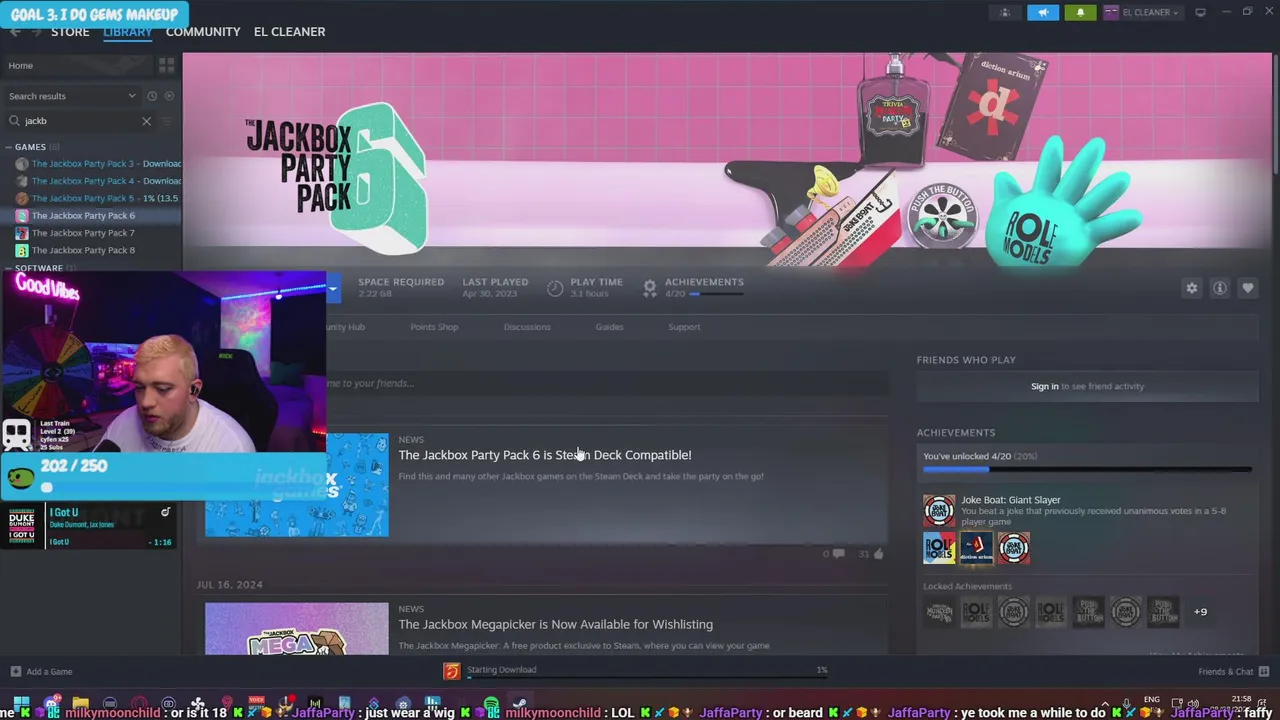Open the Search results filter dropdown

point(72,96)
